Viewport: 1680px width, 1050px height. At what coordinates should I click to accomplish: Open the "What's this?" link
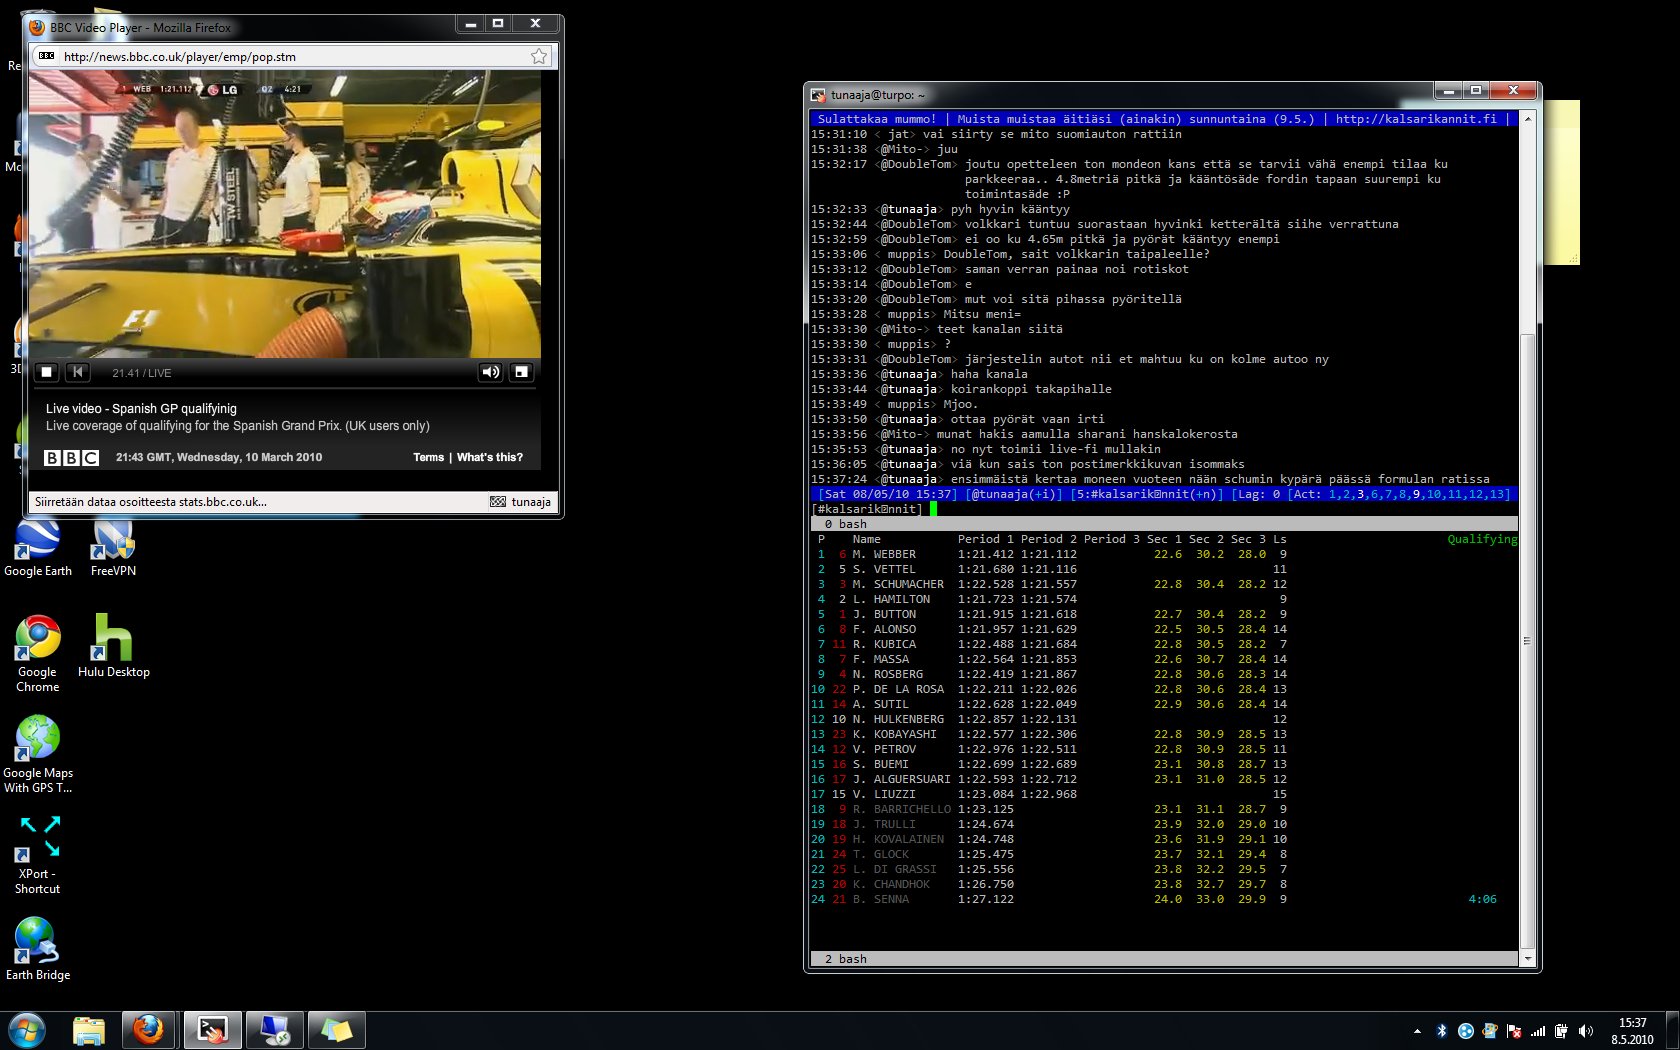point(489,457)
